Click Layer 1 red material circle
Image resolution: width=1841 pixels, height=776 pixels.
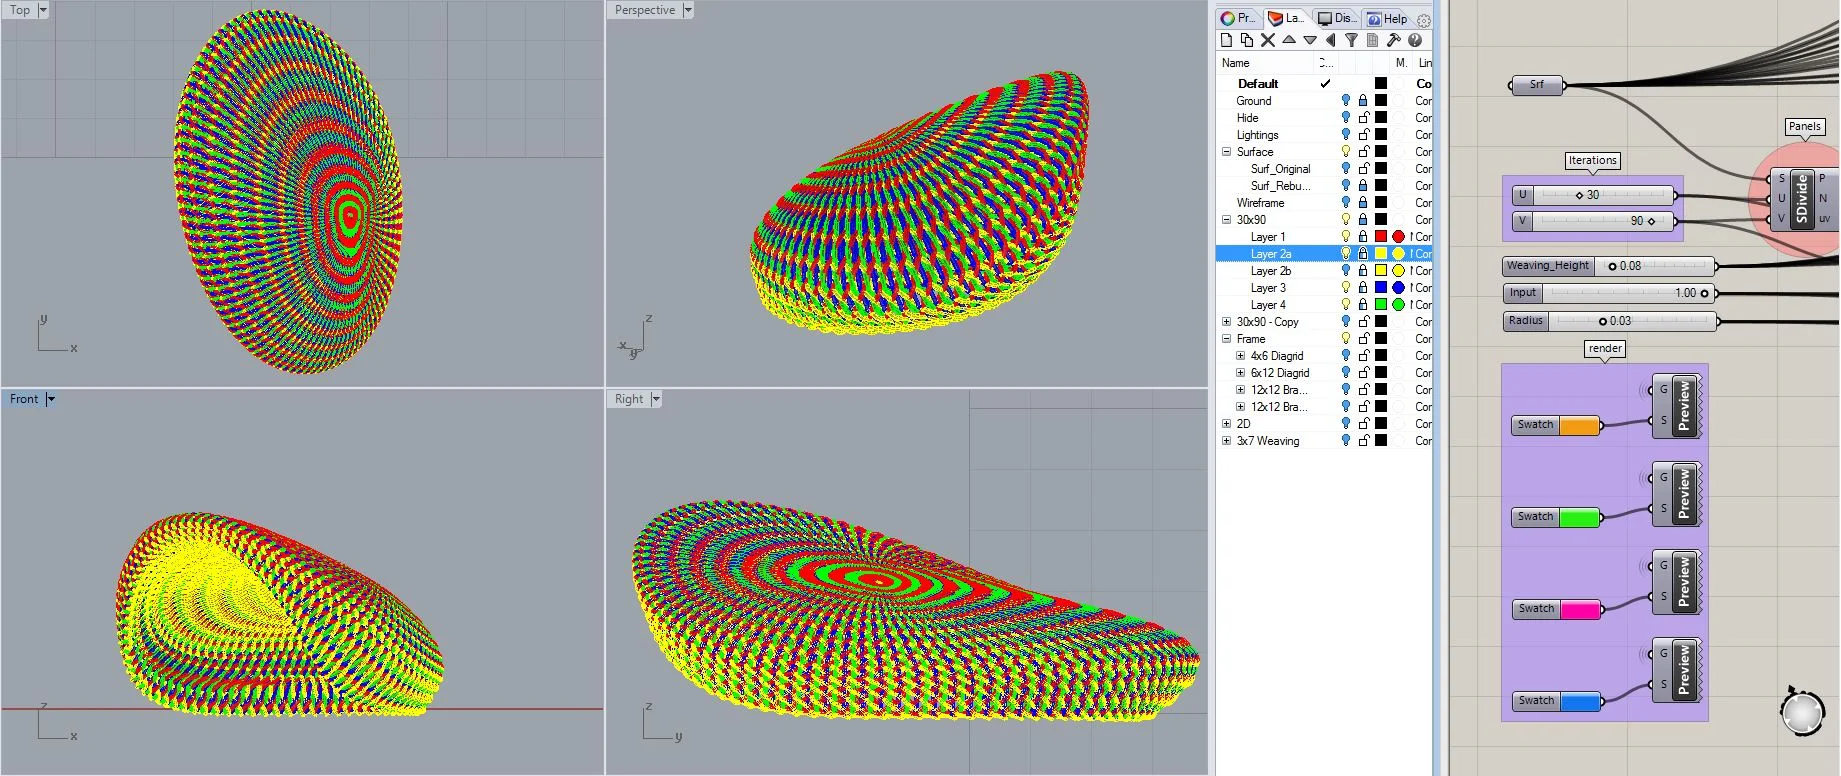pyautogui.click(x=1398, y=237)
